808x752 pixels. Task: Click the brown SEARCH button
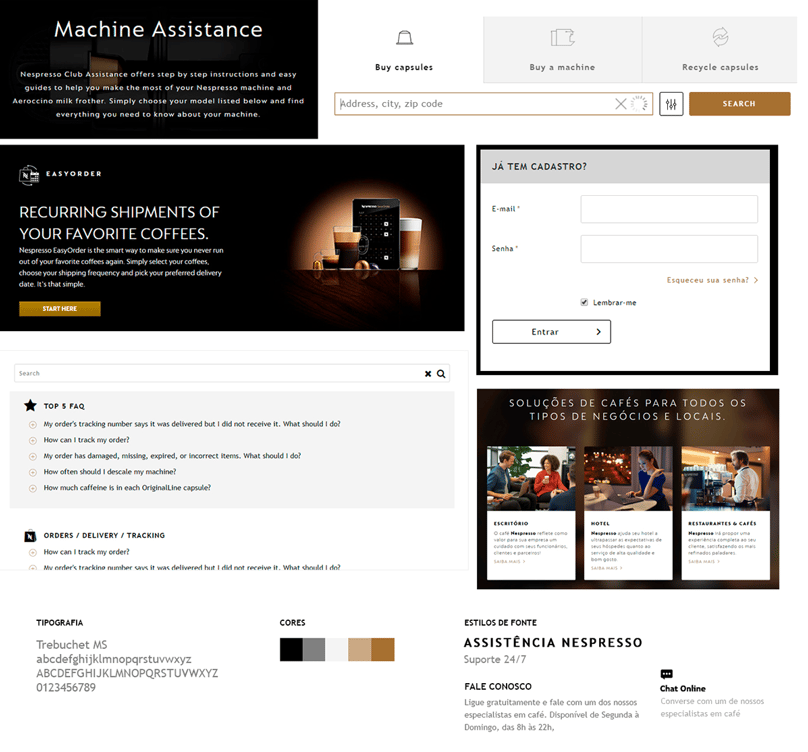(739, 104)
